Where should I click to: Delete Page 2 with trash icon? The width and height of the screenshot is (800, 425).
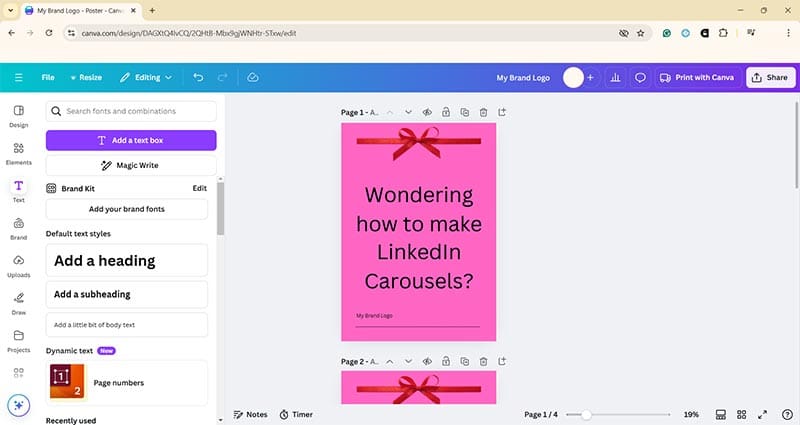pyautogui.click(x=483, y=361)
